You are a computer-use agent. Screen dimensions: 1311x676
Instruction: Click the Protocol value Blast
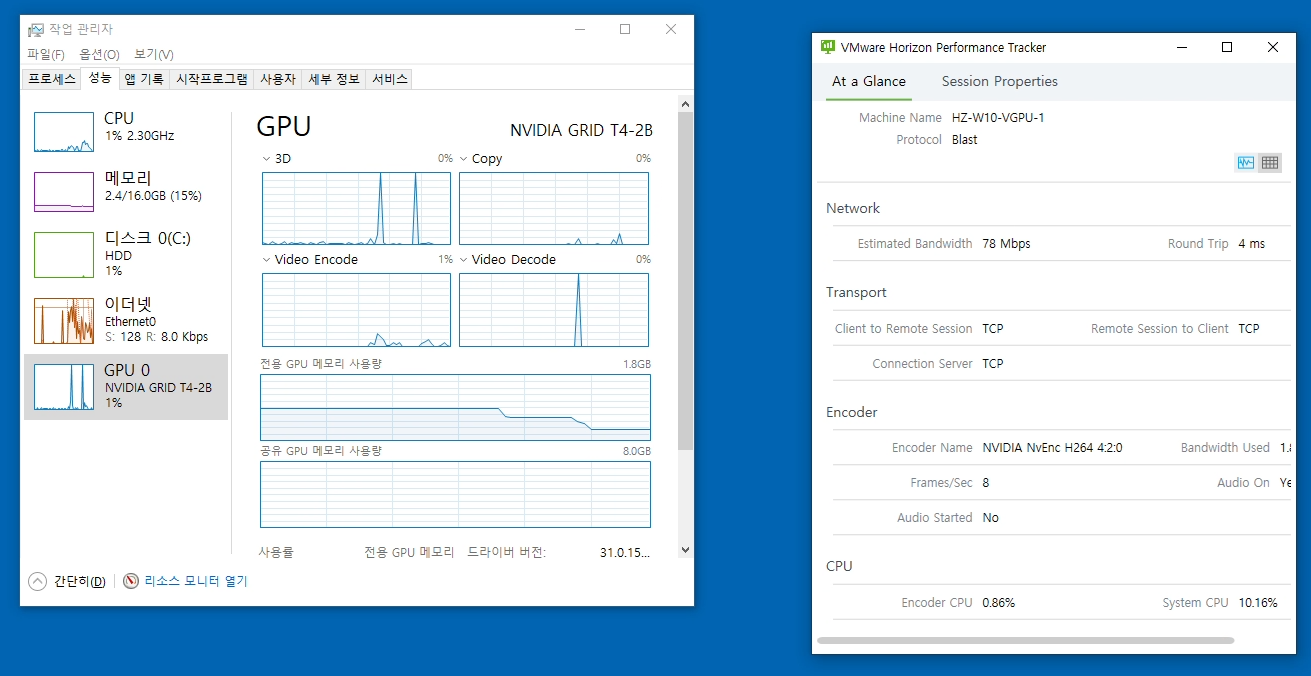click(x=965, y=140)
